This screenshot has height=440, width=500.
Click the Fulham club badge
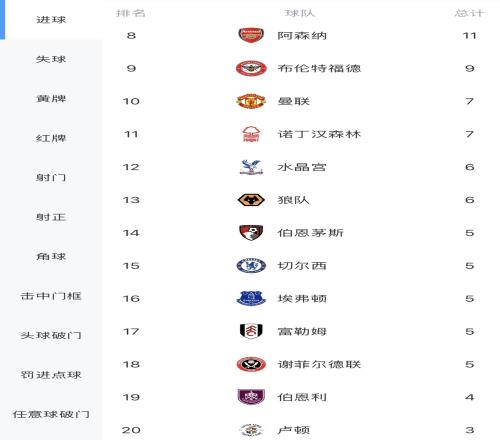(251, 331)
